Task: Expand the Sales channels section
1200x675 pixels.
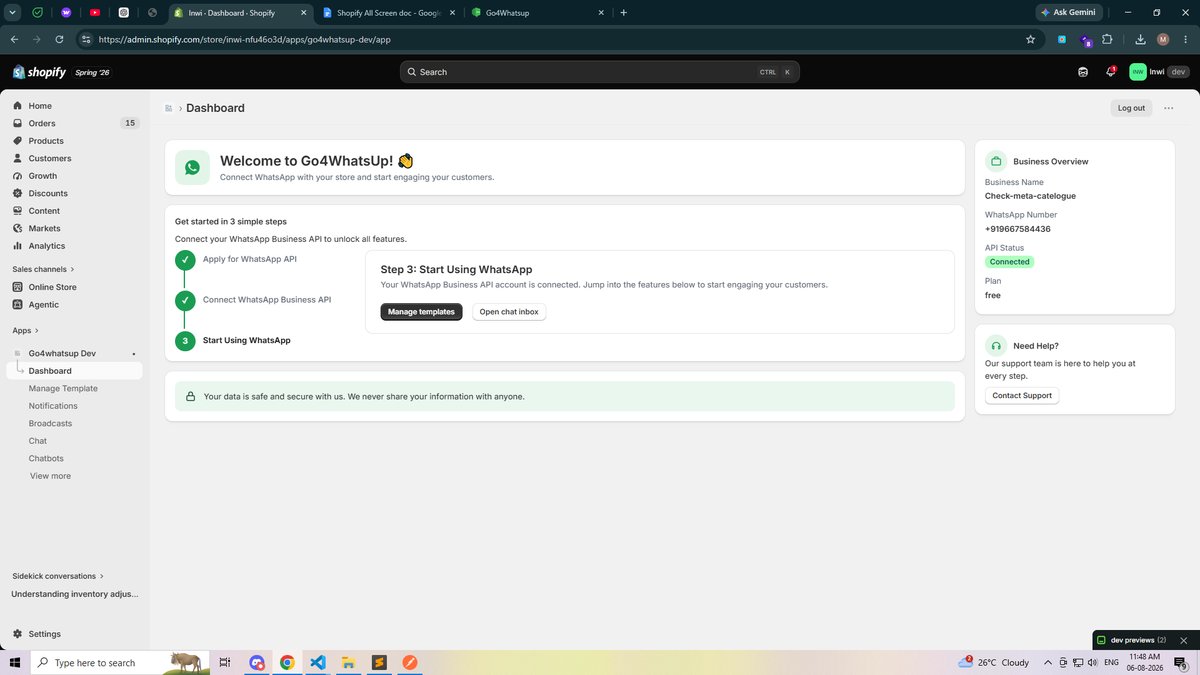Action: (43, 269)
